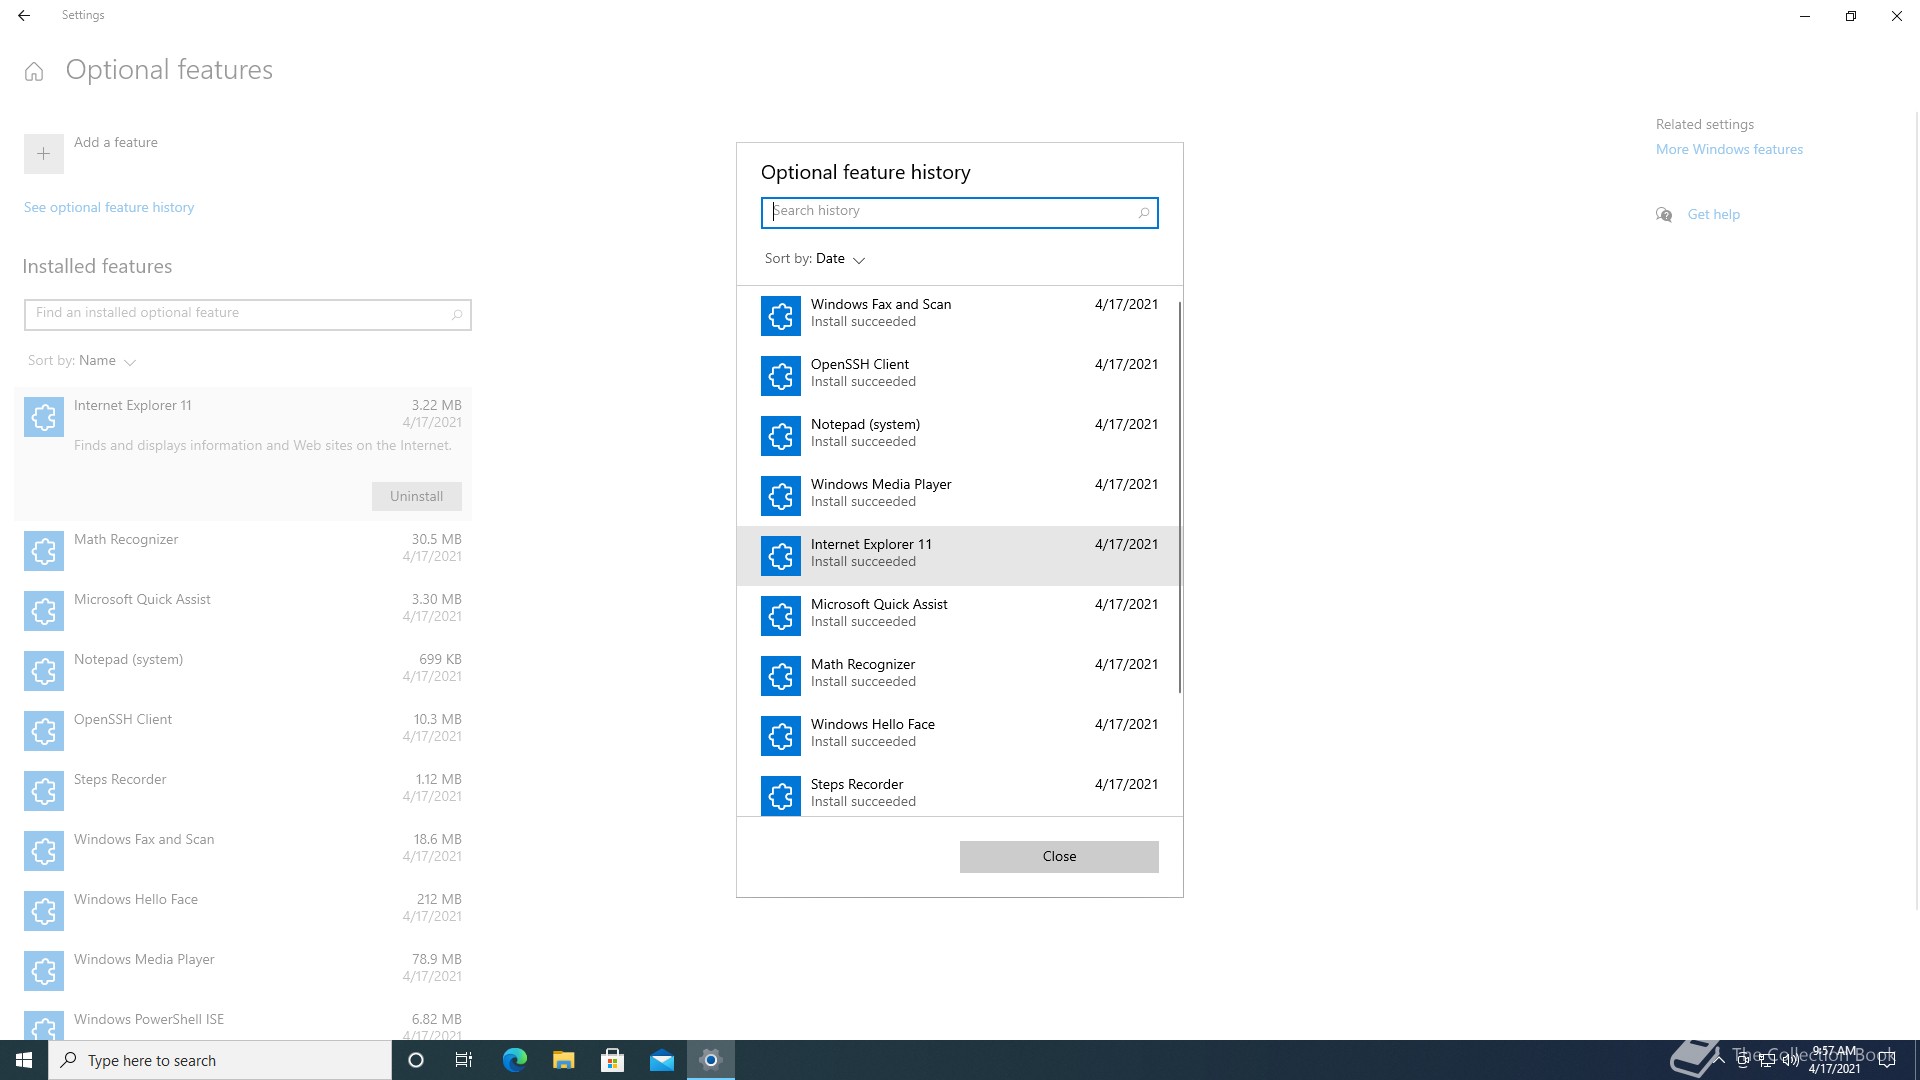Select Windows Fax and Scan name in history list

pos(880,305)
